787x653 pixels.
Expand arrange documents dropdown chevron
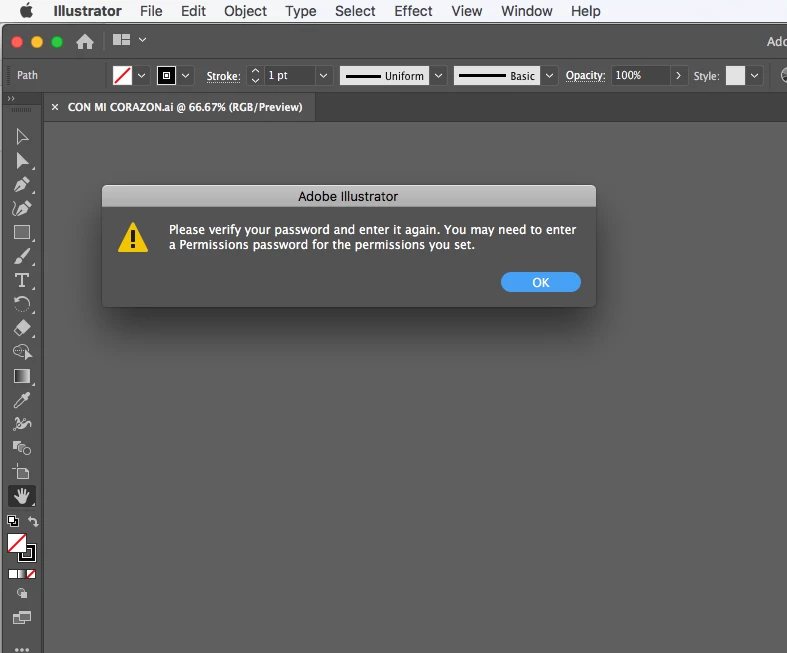(143, 40)
